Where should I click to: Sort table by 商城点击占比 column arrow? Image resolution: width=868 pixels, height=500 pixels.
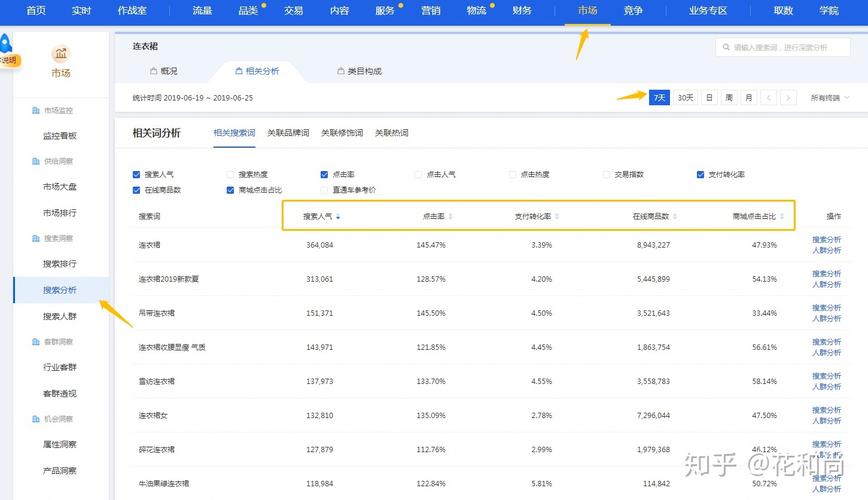pos(782,217)
